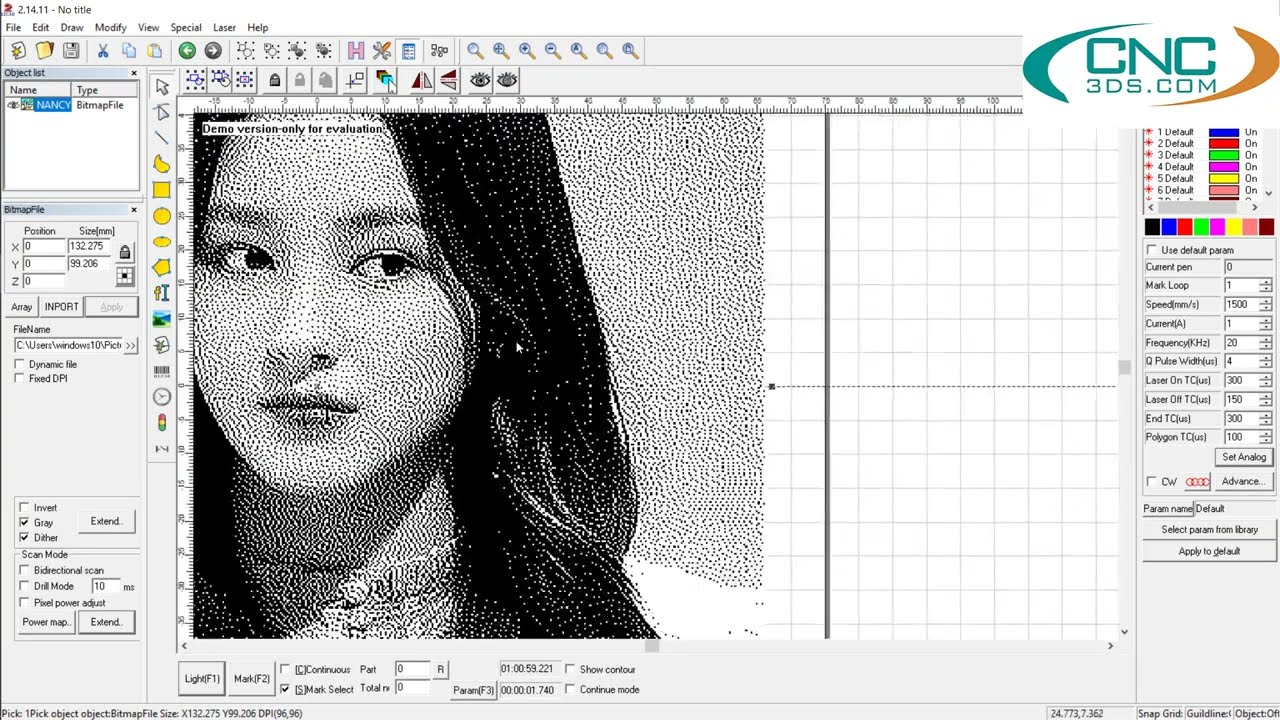Viewport: 1280px width, 720px height.
Task: Select the Circle draw tool
Action: point(162,216)
